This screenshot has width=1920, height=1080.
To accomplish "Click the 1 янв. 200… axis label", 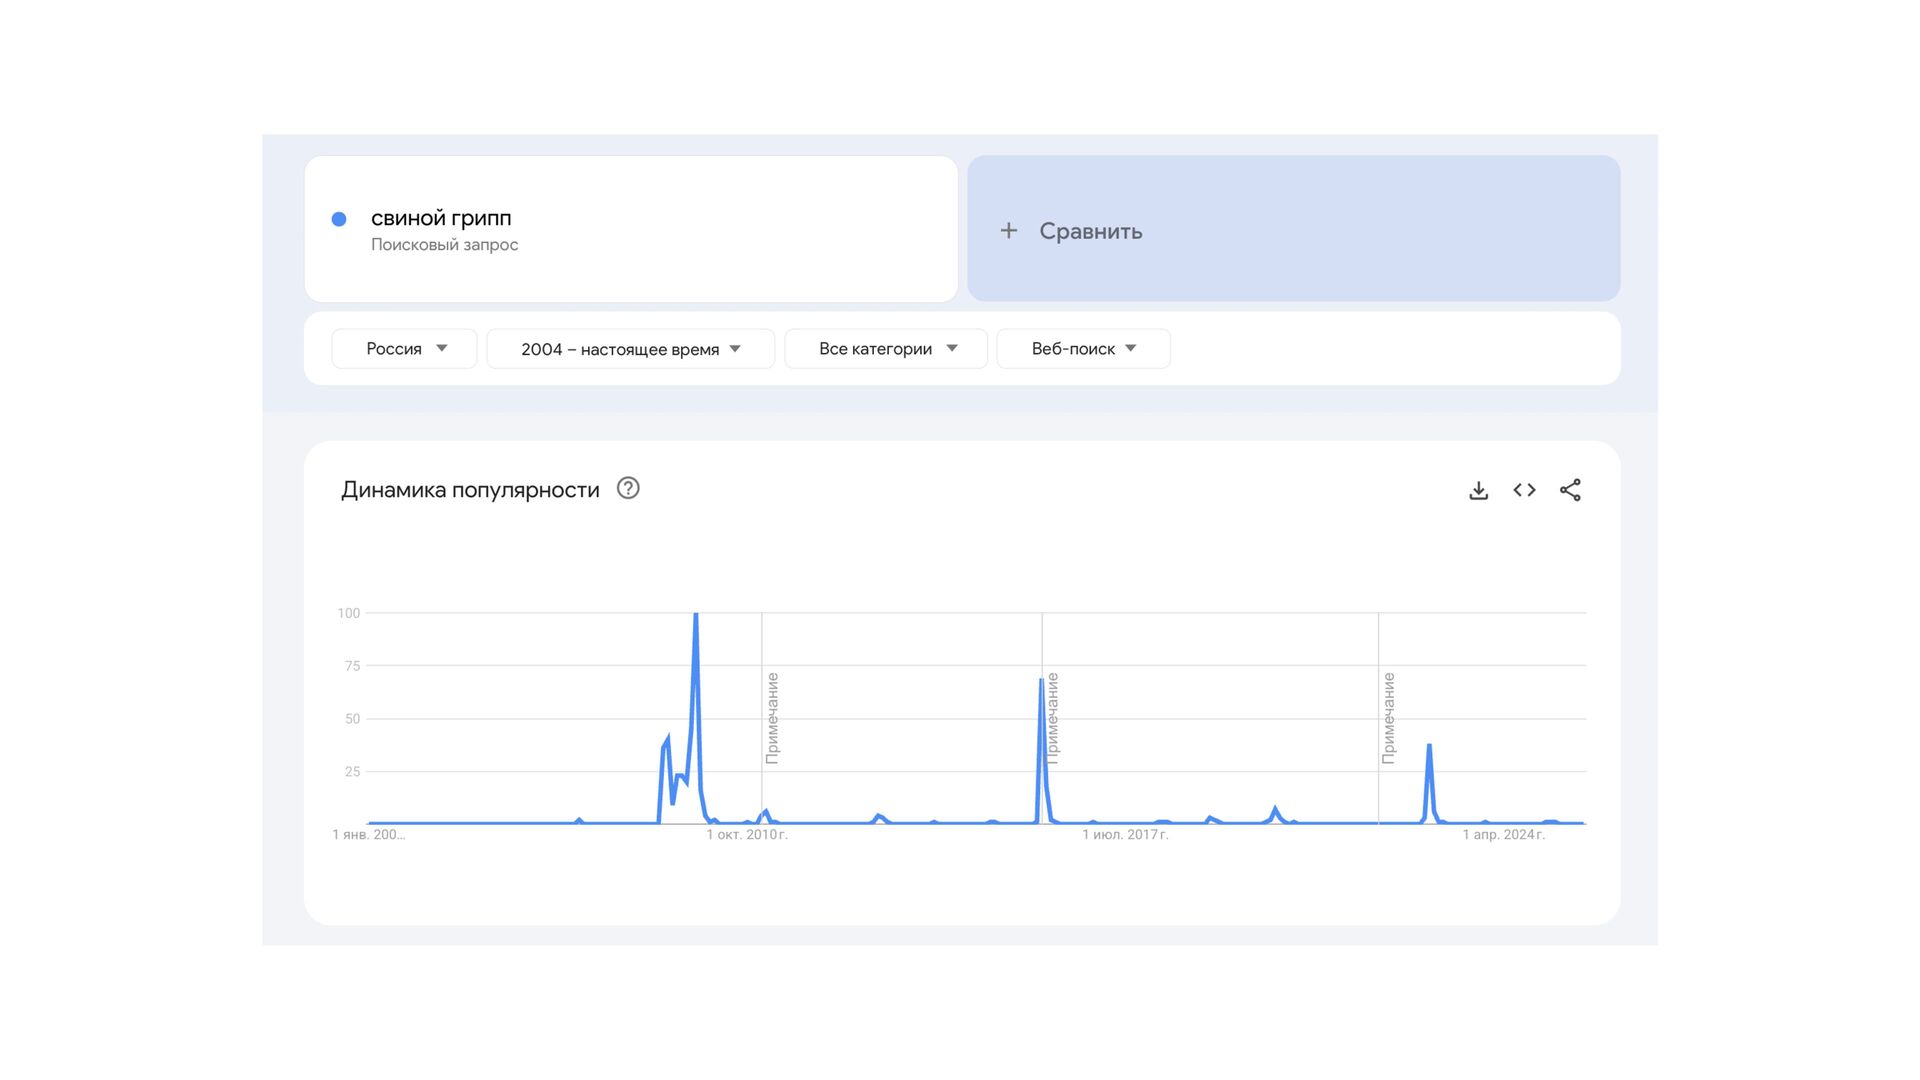I will point(369,835).
